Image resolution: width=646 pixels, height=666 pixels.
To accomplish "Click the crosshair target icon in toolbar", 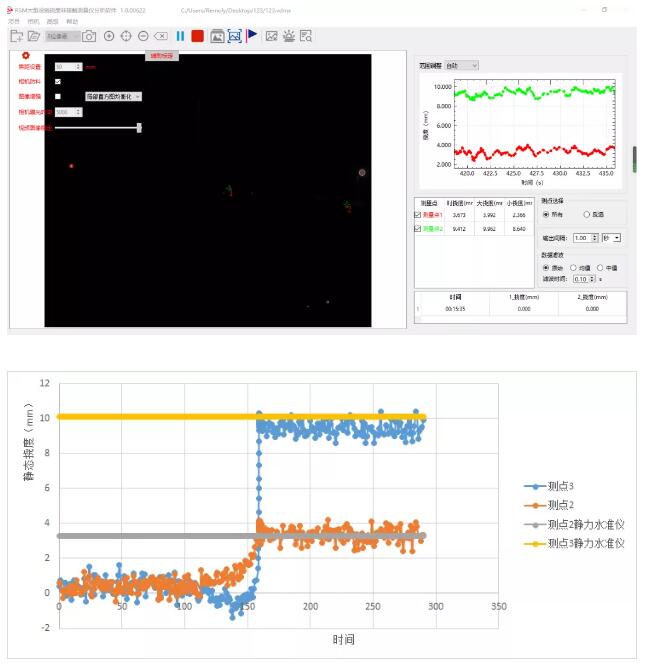I will point(126,36).
